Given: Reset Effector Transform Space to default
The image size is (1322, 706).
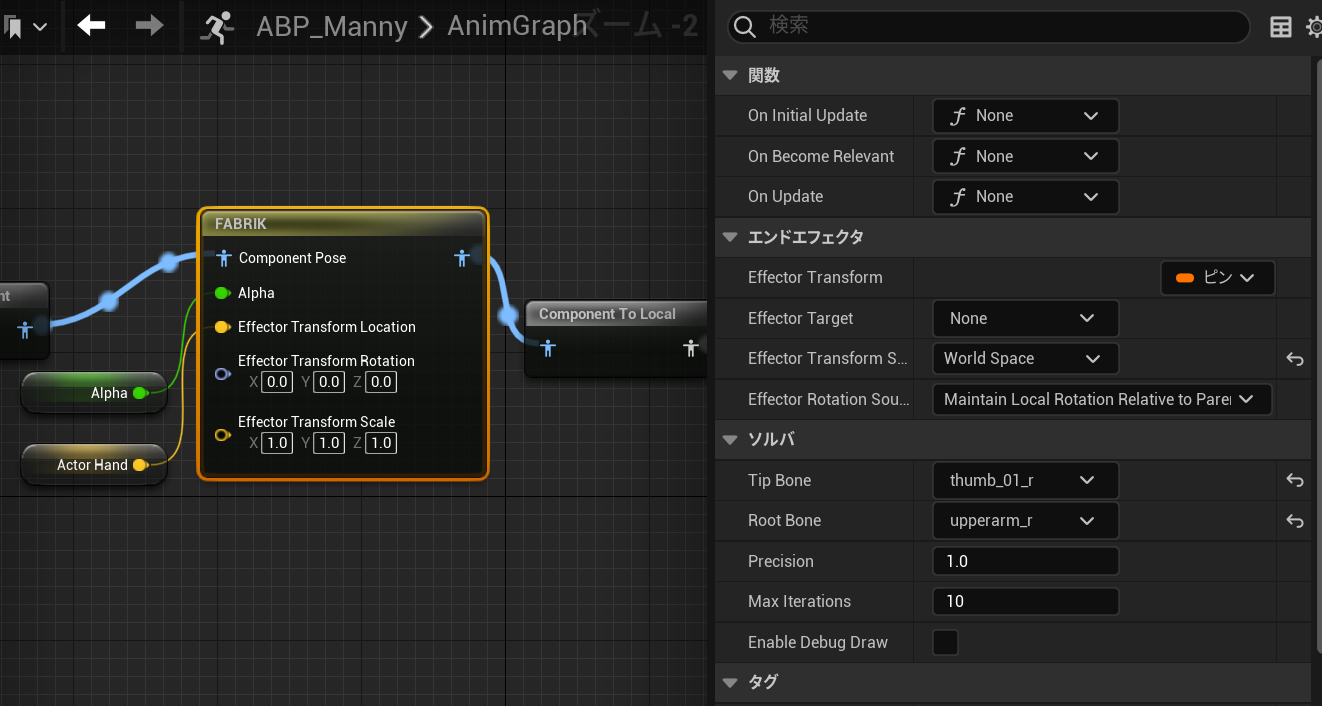Looking at the screenshot, I should [1295, 359].
